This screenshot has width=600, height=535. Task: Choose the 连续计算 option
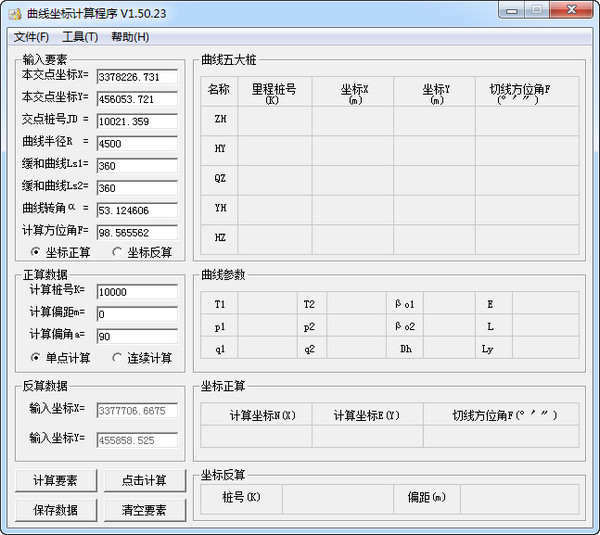[118, 357]
